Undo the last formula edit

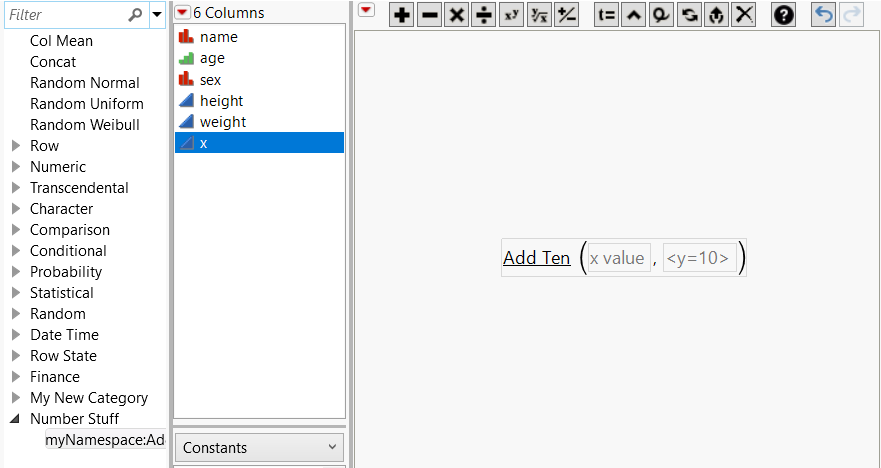tap(823, 15)
